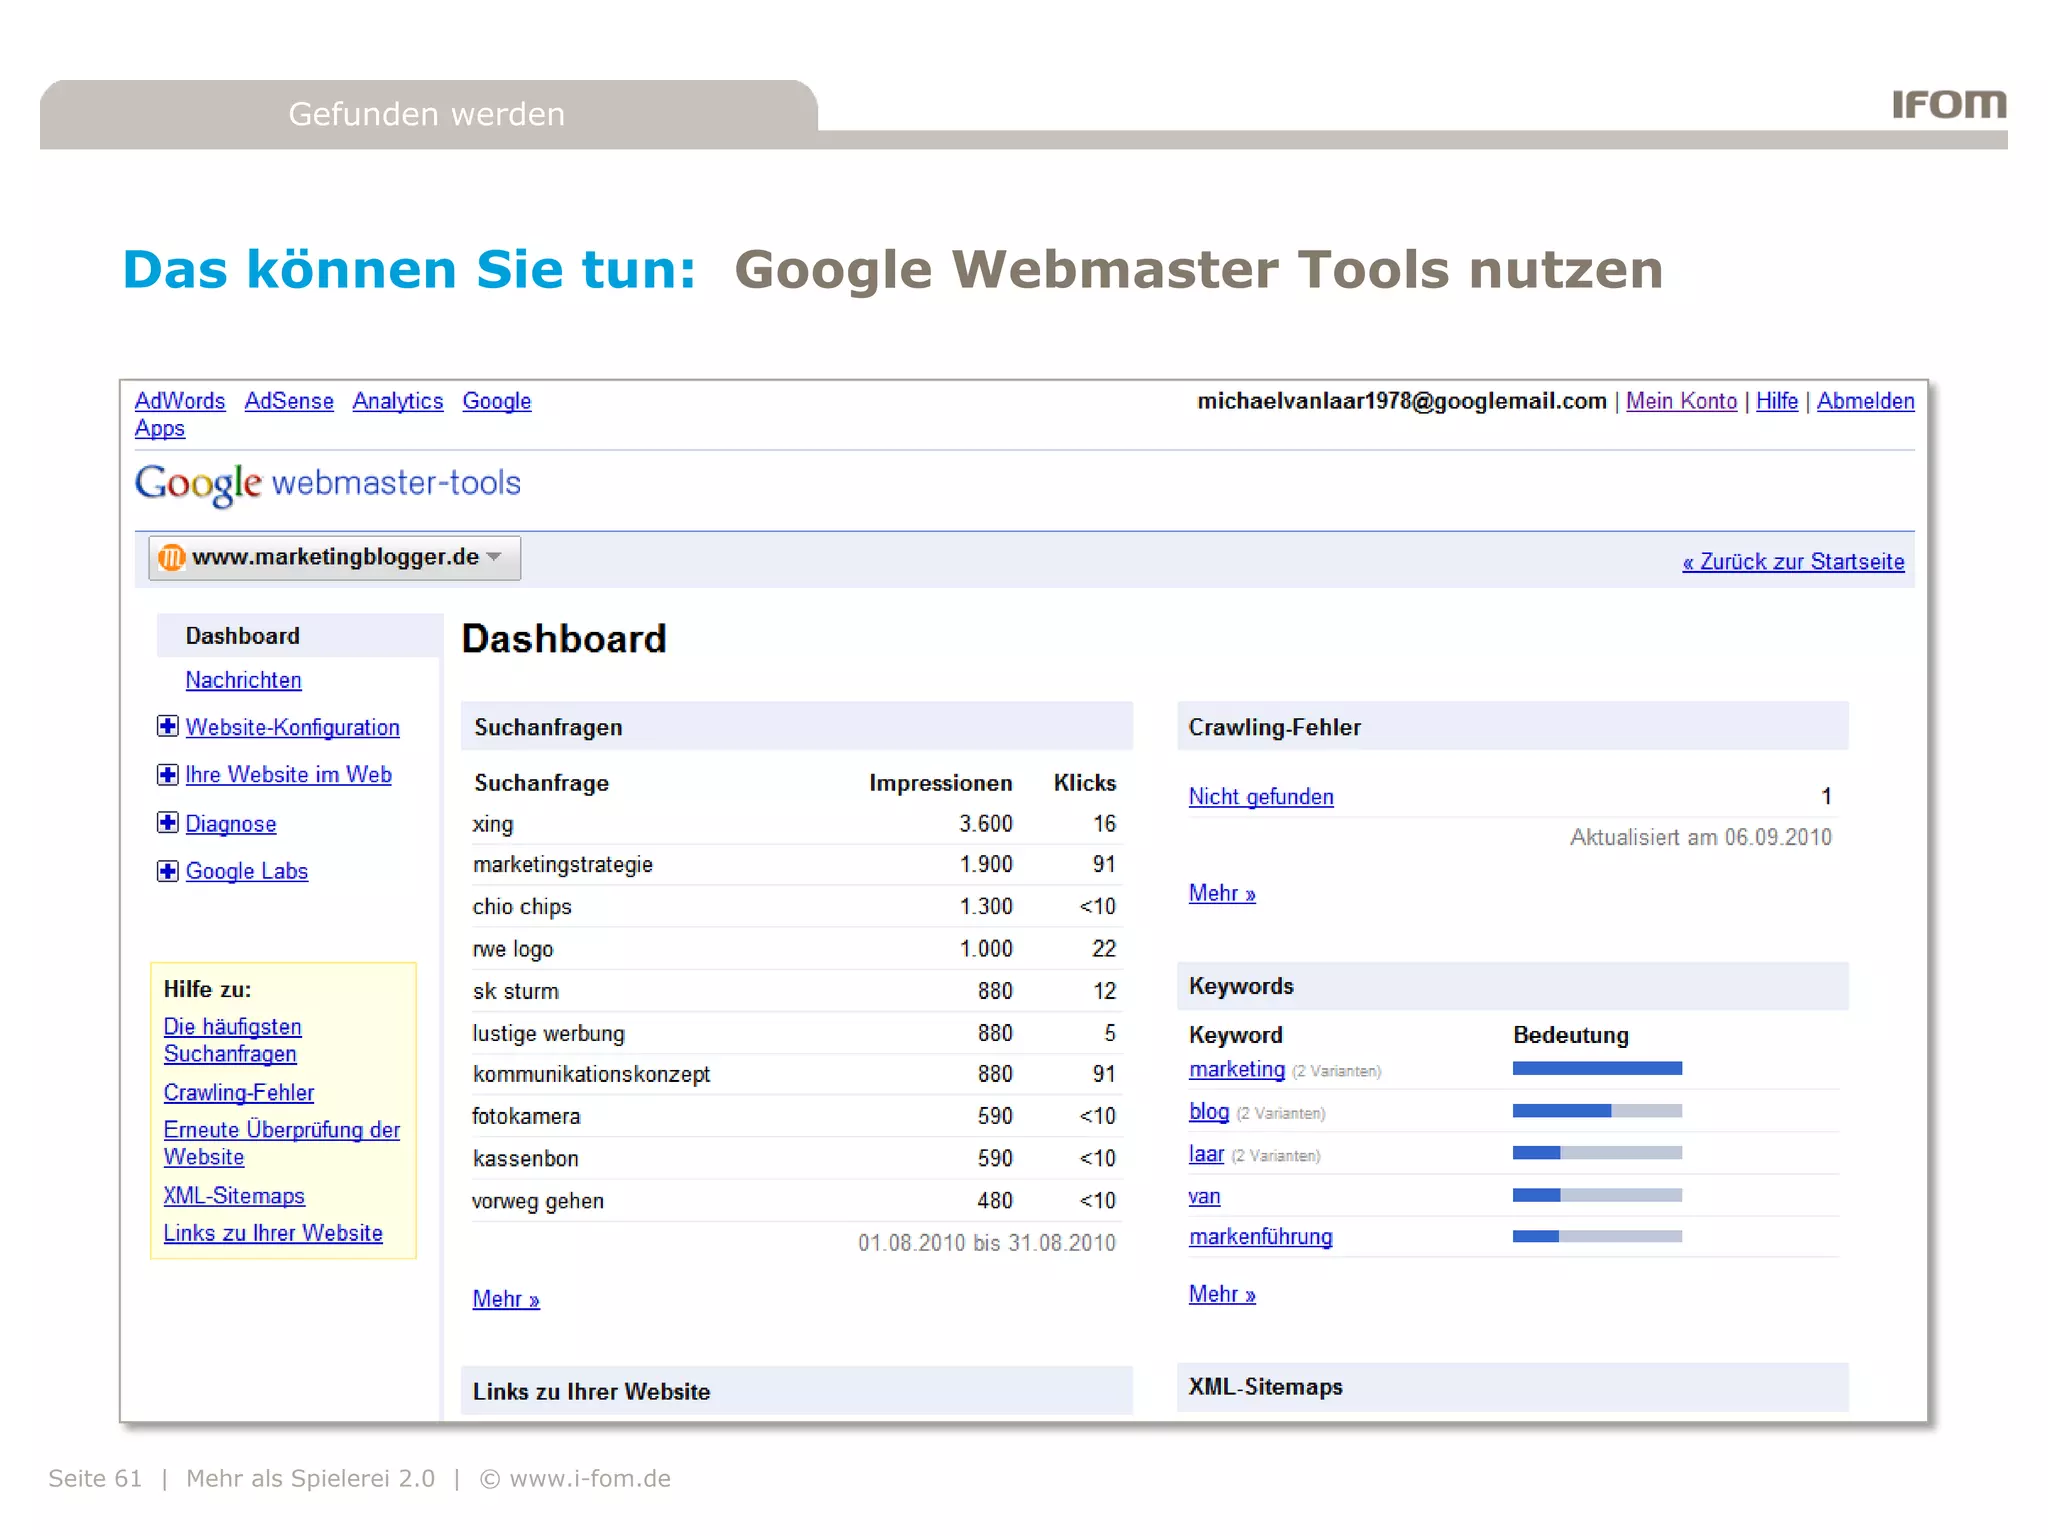Open the Nicht gefunden crawl errors
This screenshot has width=2048, height=1536.
(1261, 797)
